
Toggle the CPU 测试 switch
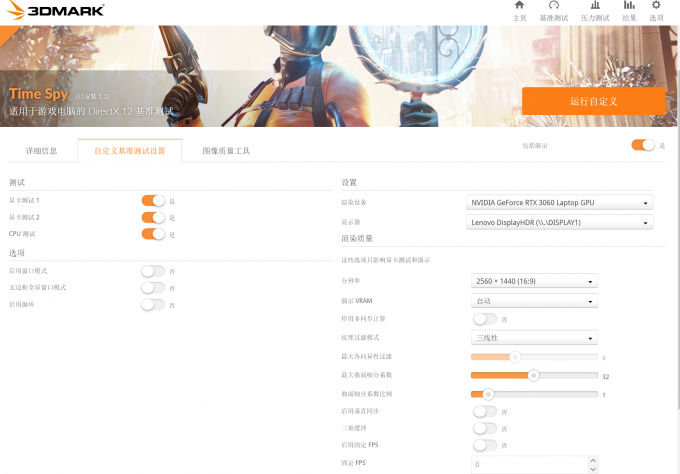(x=153, y=234)
